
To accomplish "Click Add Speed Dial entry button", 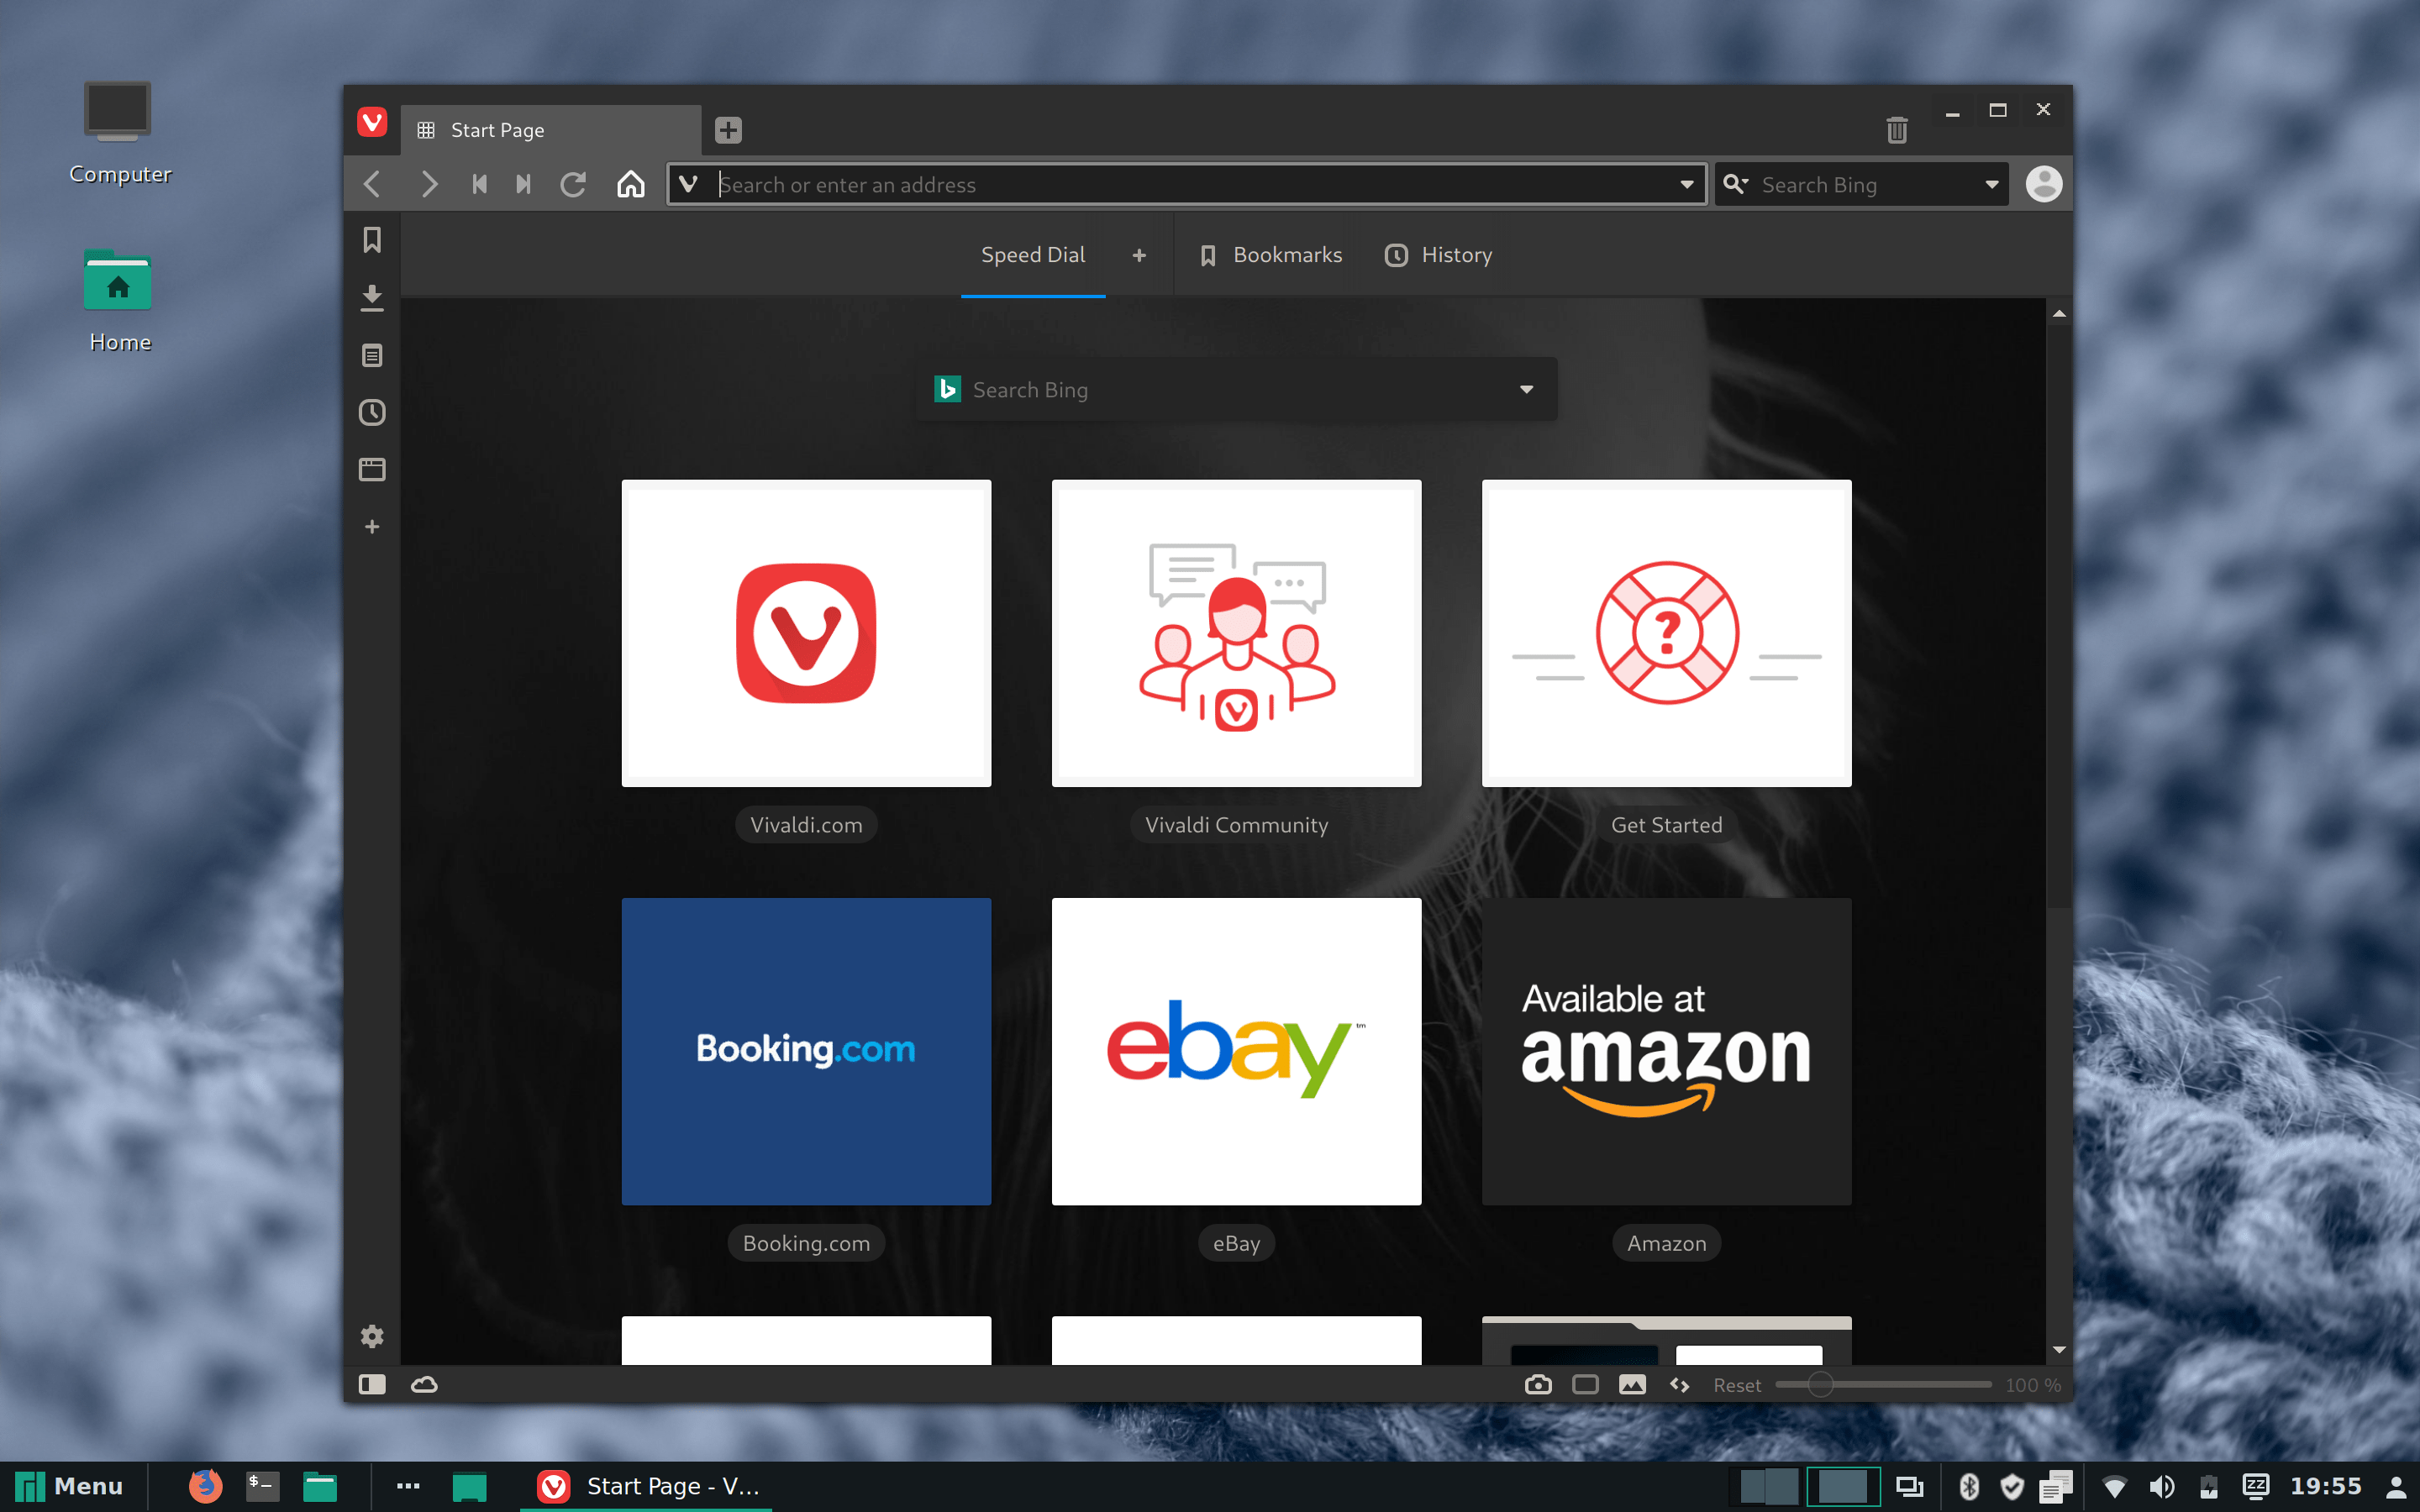I will coord(1139,255).
